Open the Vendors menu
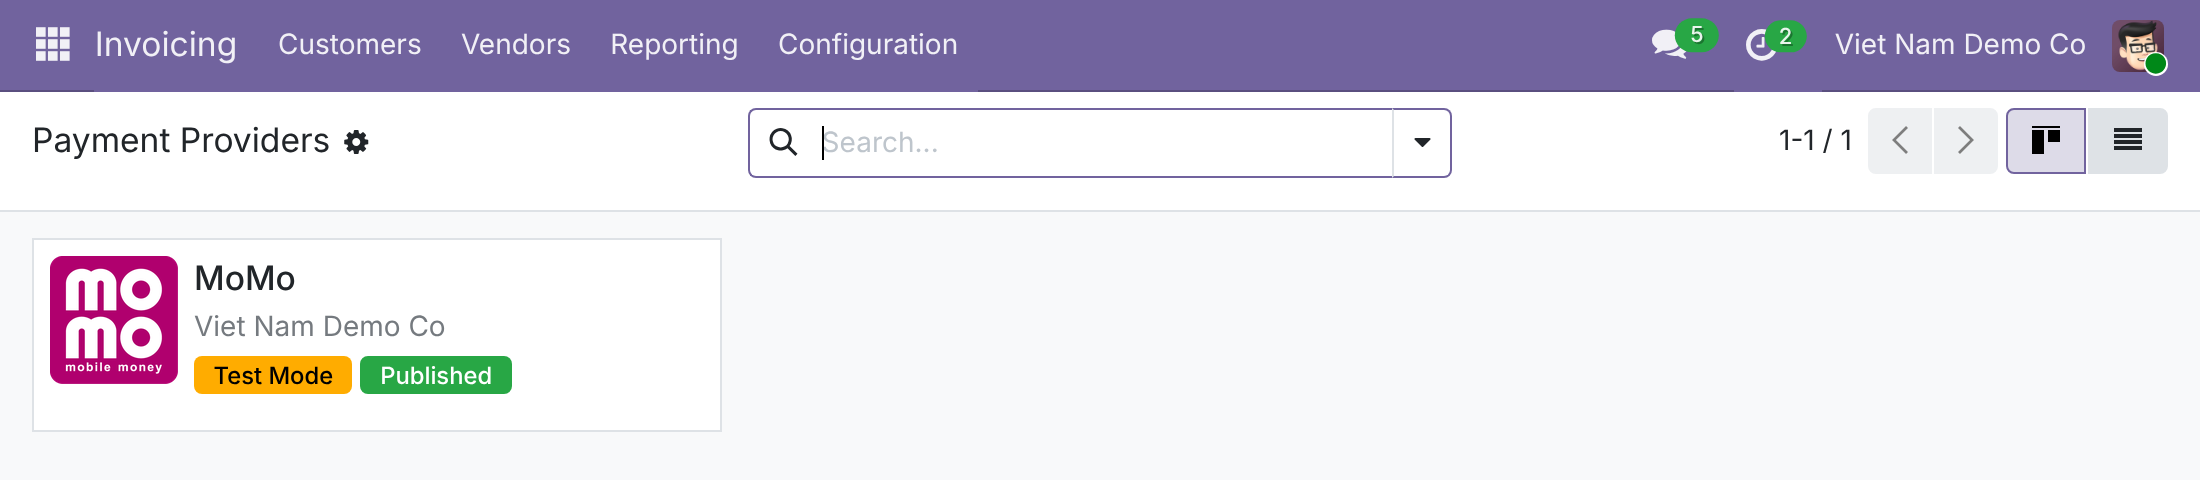 [x=516, y=45]
